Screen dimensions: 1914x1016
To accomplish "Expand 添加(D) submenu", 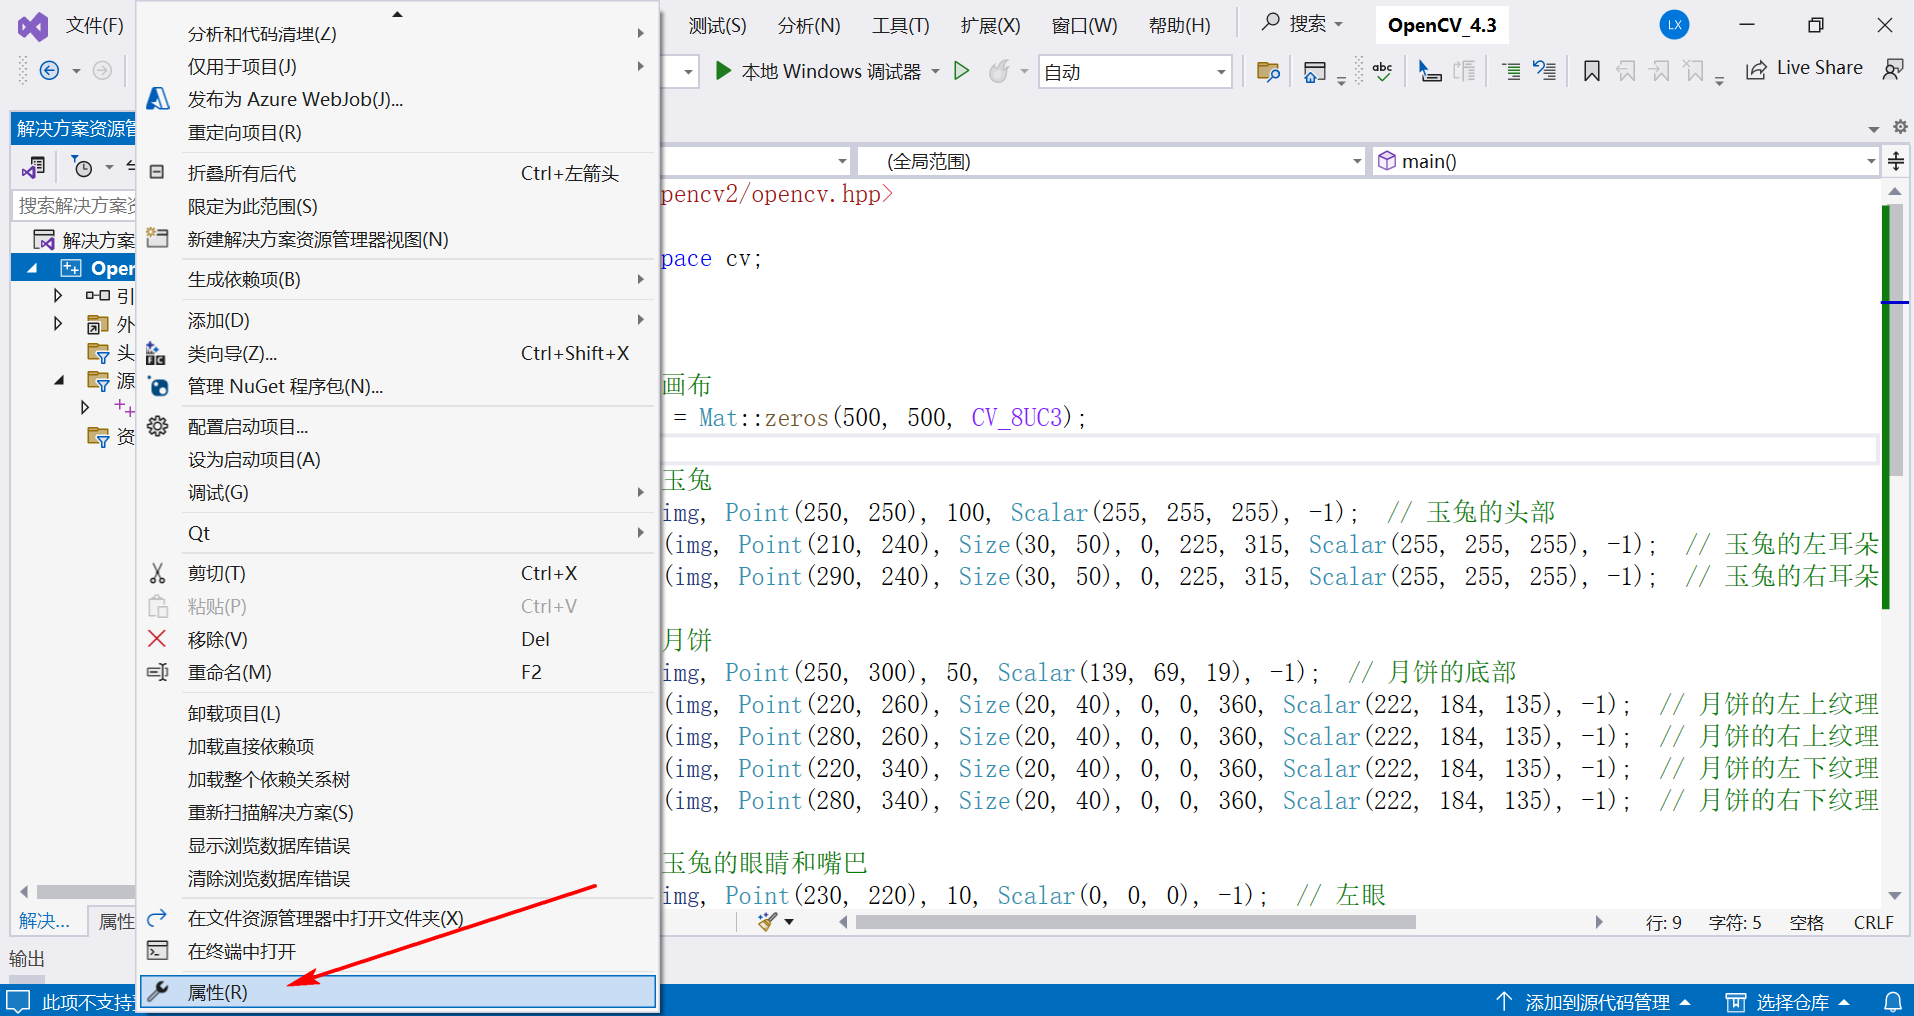I will [x=398, y=320].
